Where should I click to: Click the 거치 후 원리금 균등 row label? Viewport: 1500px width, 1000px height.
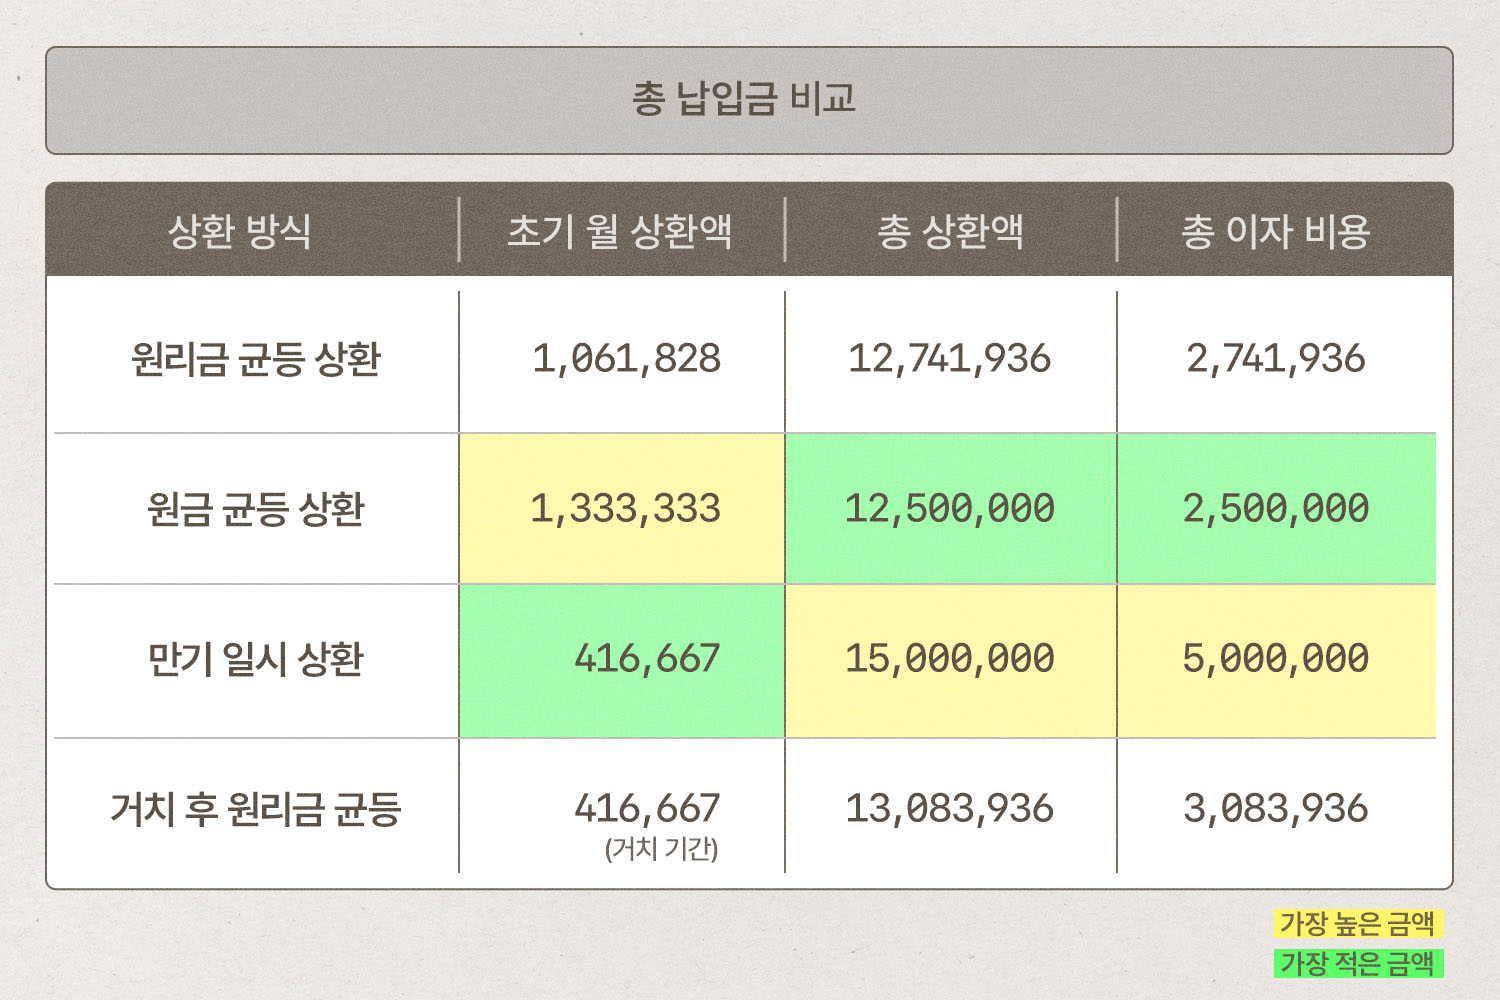click(x=256, y=809)
